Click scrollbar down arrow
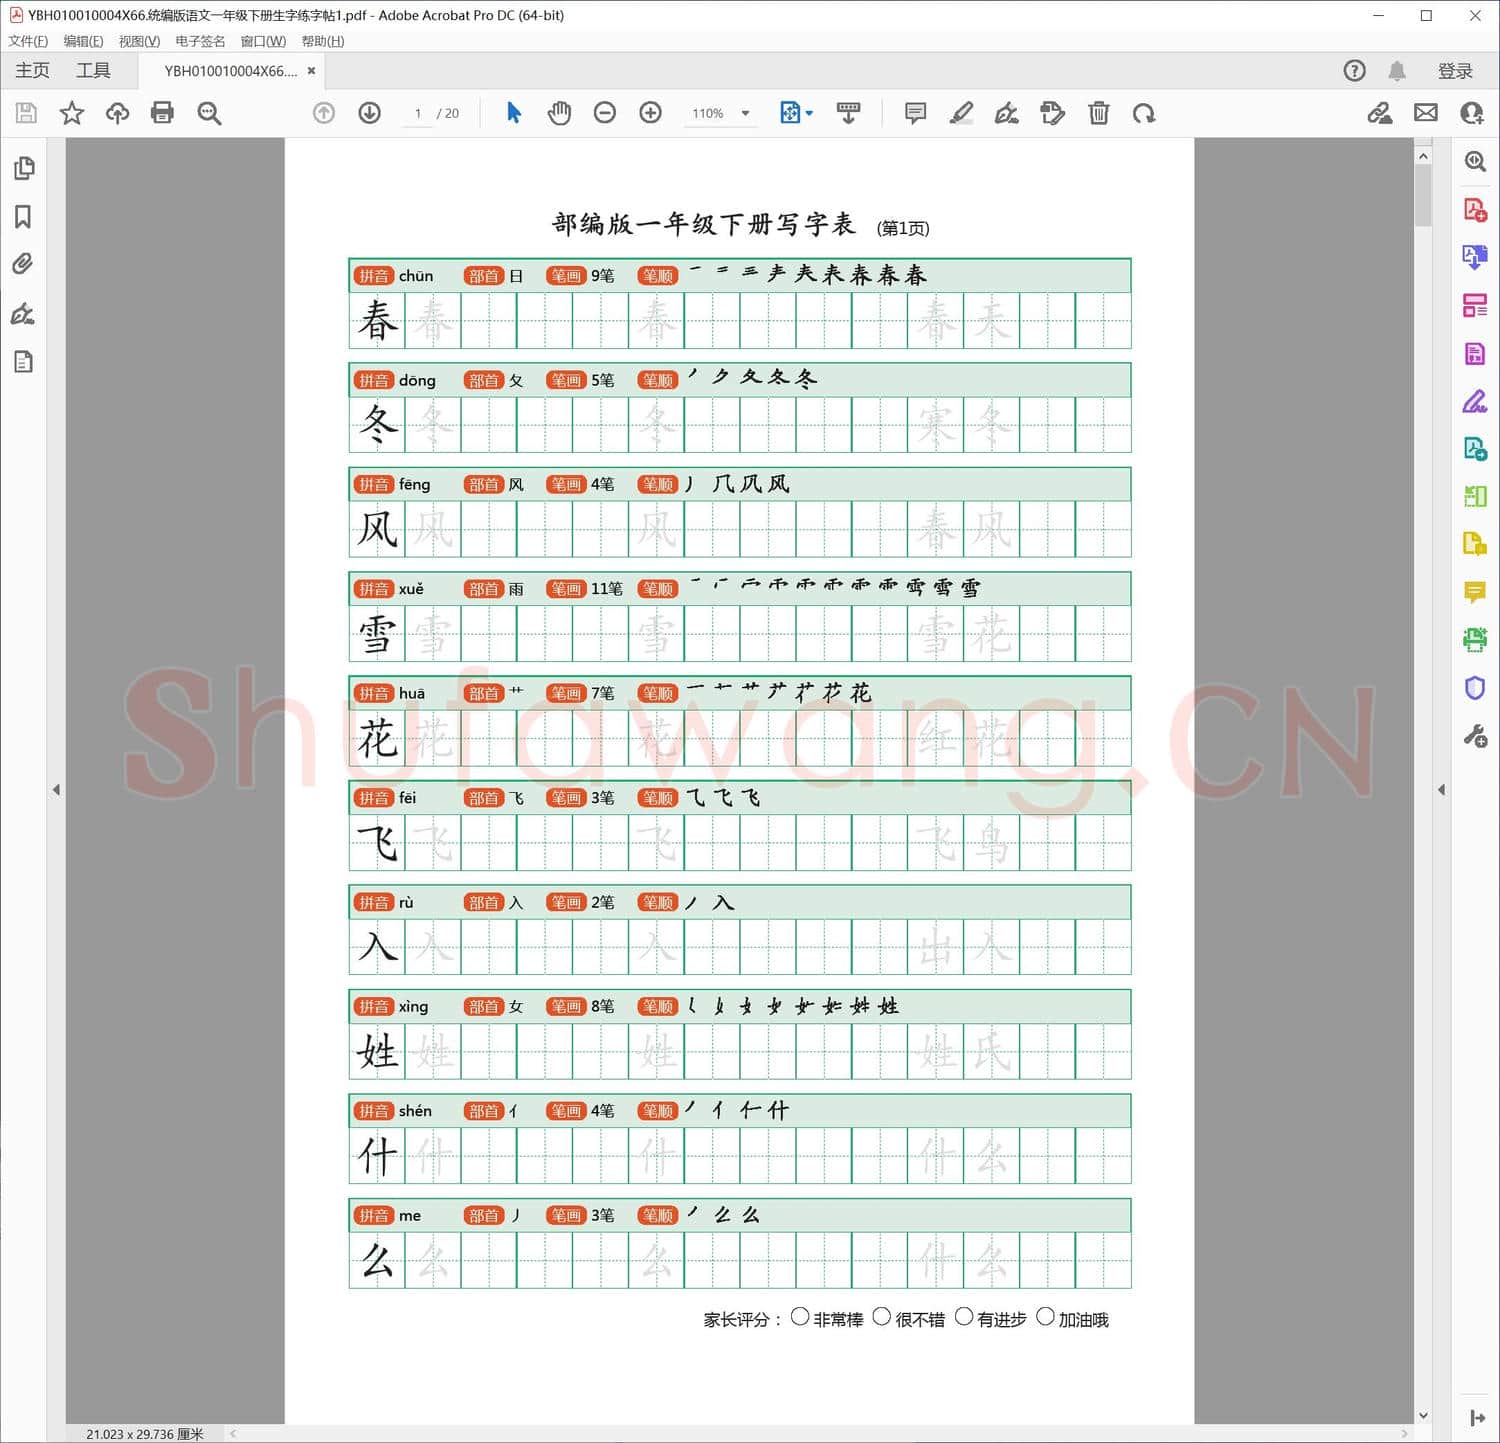The image size is (1500, 1443). (x=1423, y=1415)
